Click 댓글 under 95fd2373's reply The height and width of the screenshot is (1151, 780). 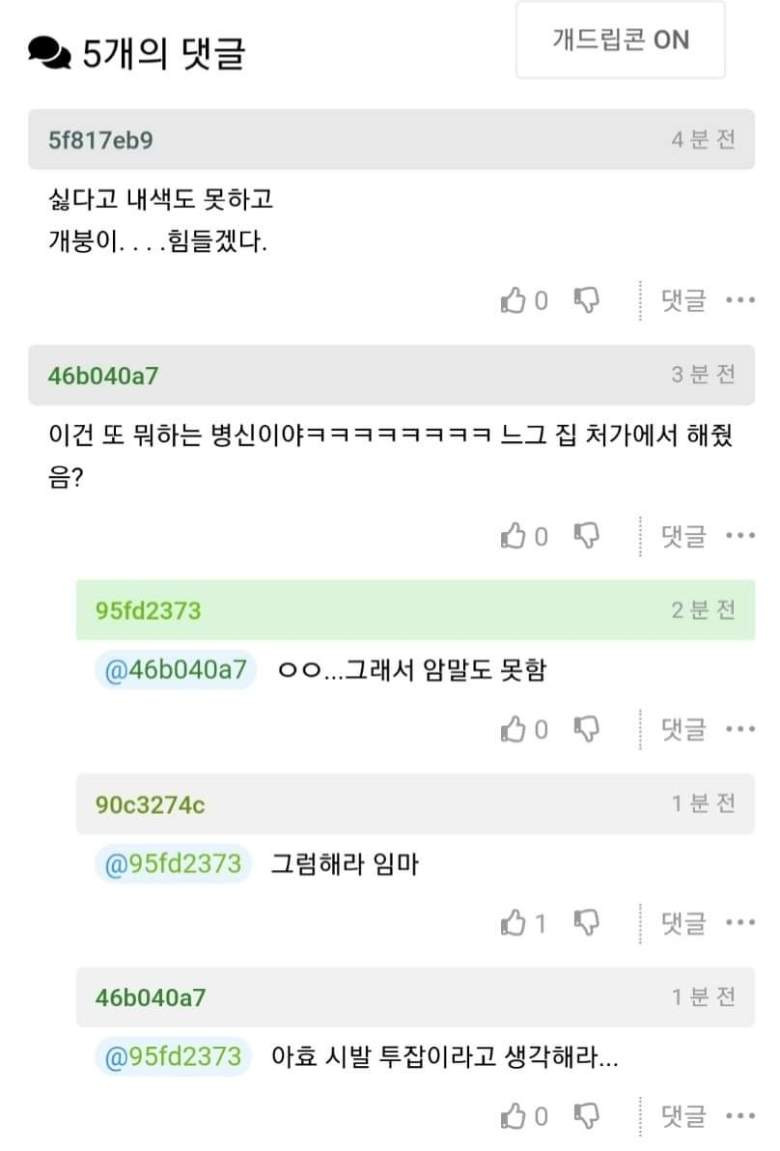[x=683, y=729]
